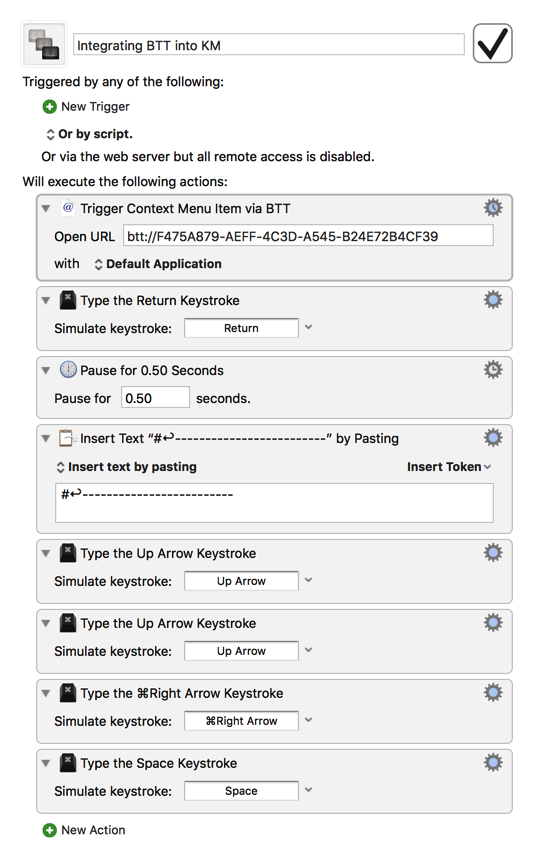Image resolution: width=534 pixels, height=858 pixels.
Task: Open gear menu for Trigger Context Menu action
Action: coord(493,208)
